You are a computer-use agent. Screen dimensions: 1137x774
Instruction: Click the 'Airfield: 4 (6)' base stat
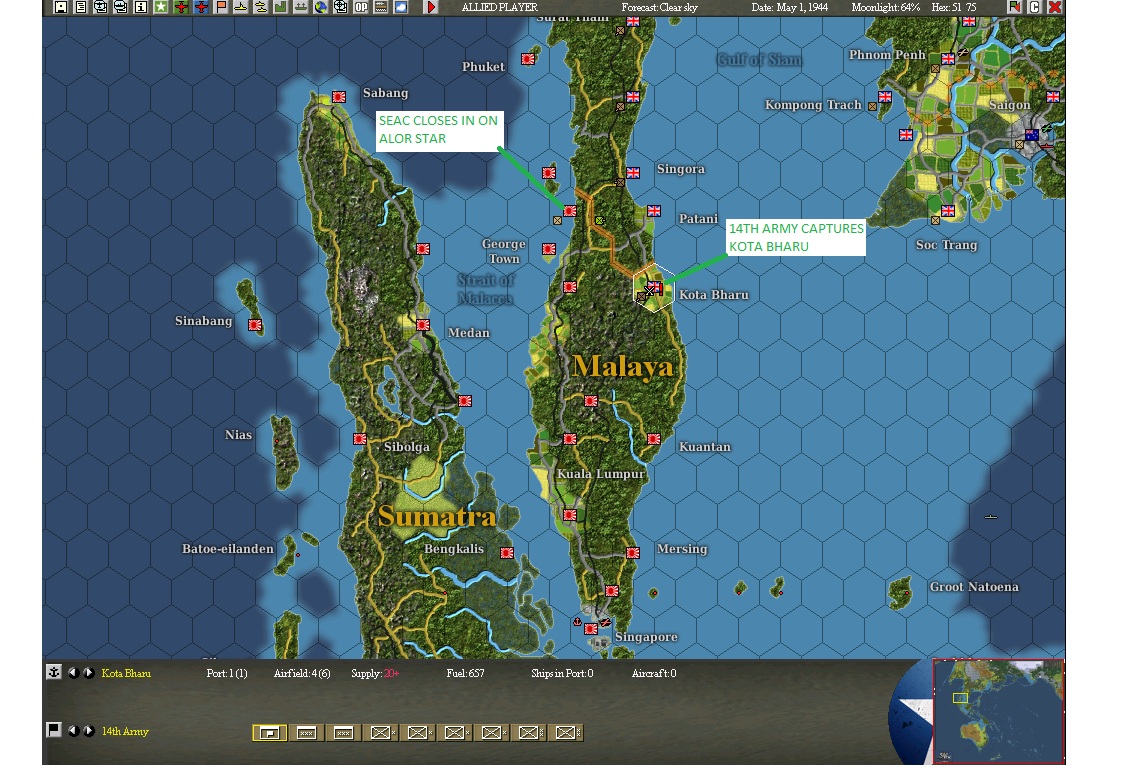coord(302,673)
